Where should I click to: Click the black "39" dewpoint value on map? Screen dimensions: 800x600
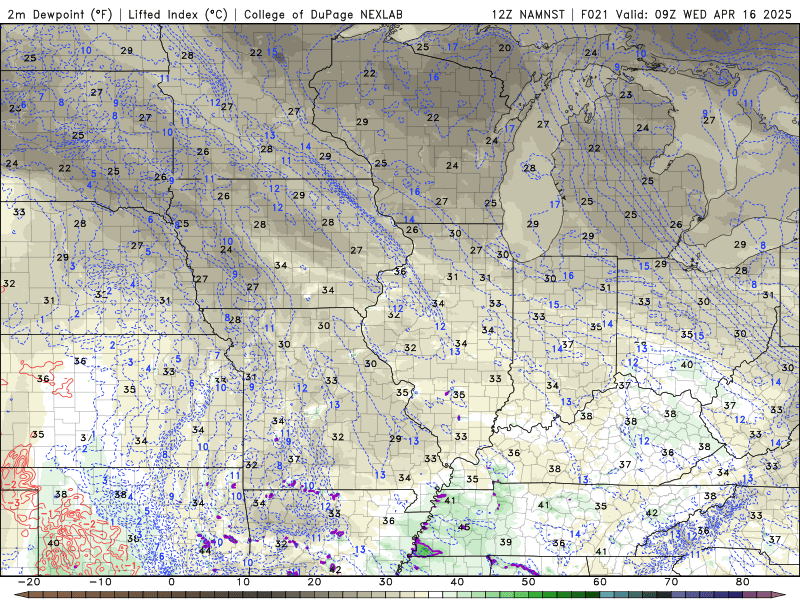click(506, 542)
